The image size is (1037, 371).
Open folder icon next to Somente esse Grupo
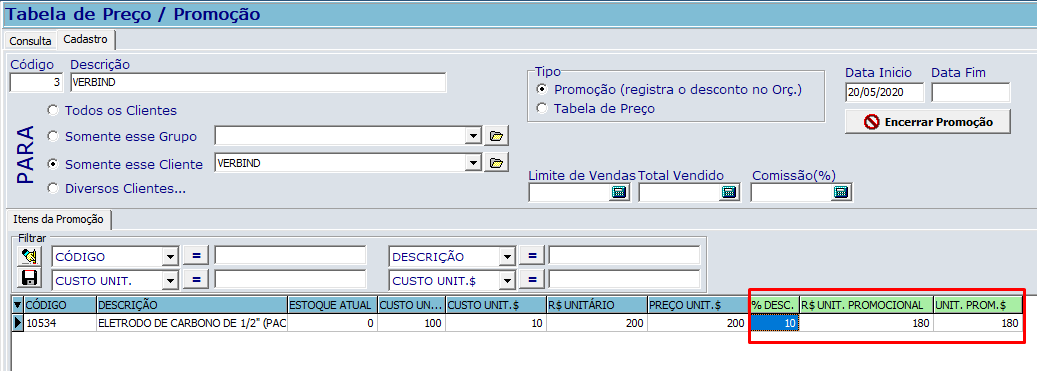496,136
